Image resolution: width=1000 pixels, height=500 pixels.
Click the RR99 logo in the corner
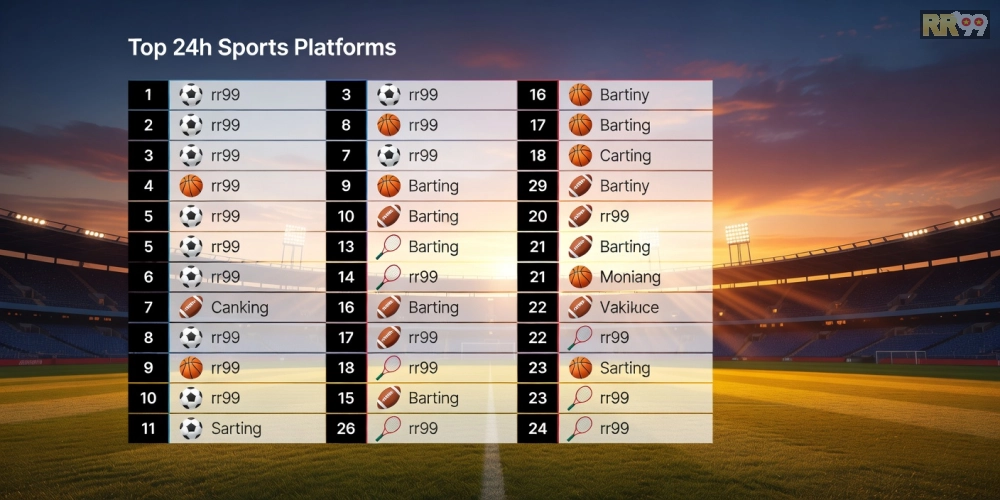(x=953, y=24)
